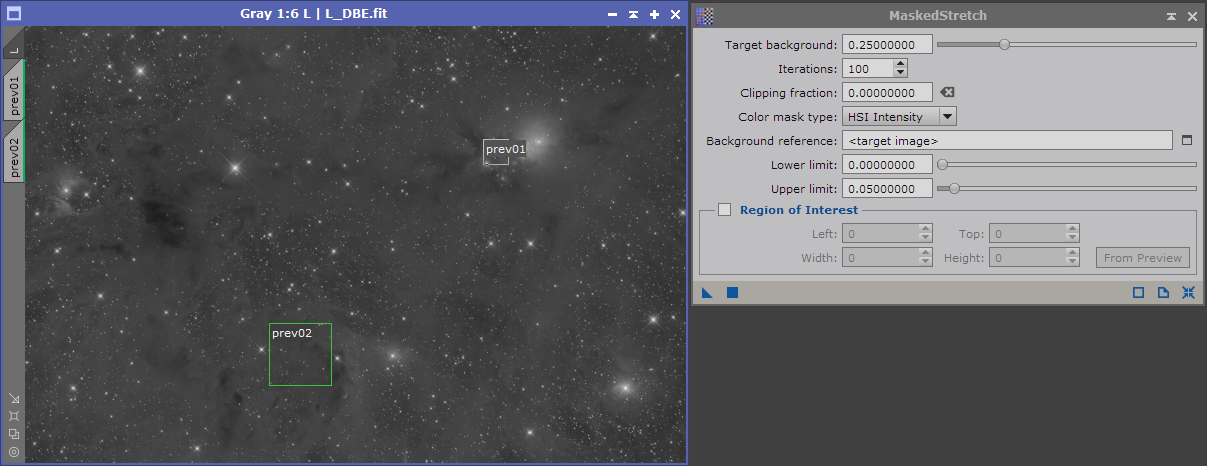Viewport: 1207px width, 466px height.
Task: Open the view selector beside Background reference
Action: pos(1187,140)
